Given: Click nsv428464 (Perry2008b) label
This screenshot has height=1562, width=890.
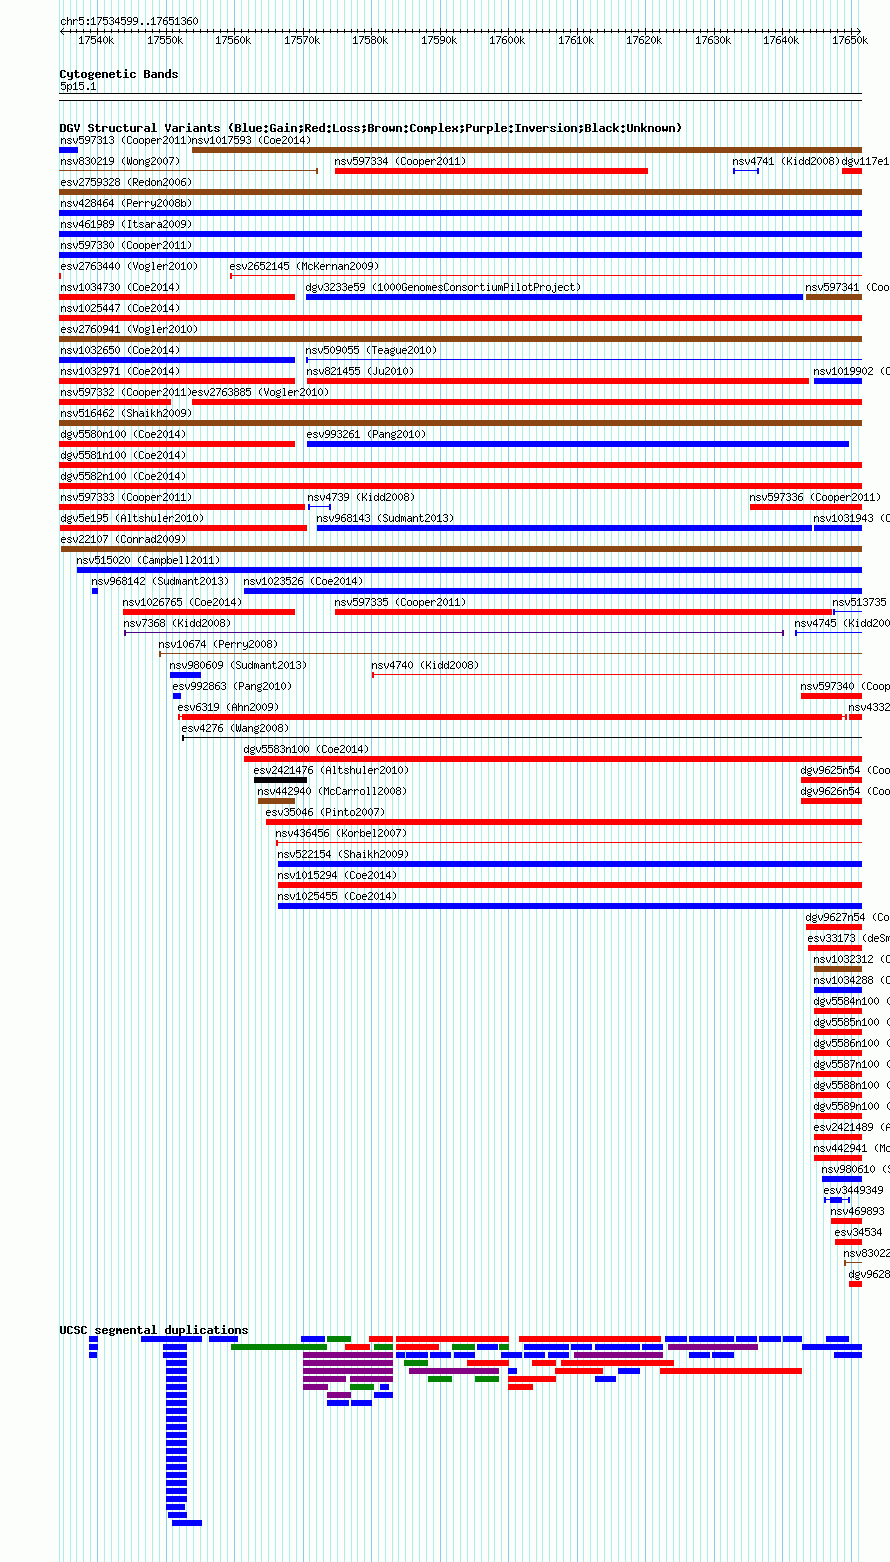Looking at the screenshot, I should point(126,203).
